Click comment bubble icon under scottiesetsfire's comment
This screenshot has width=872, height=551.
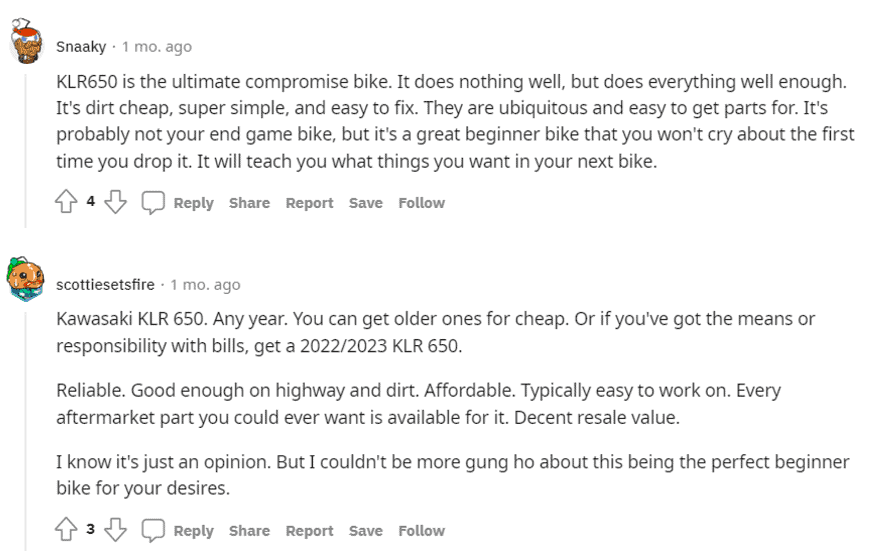[x=153, y=530]
